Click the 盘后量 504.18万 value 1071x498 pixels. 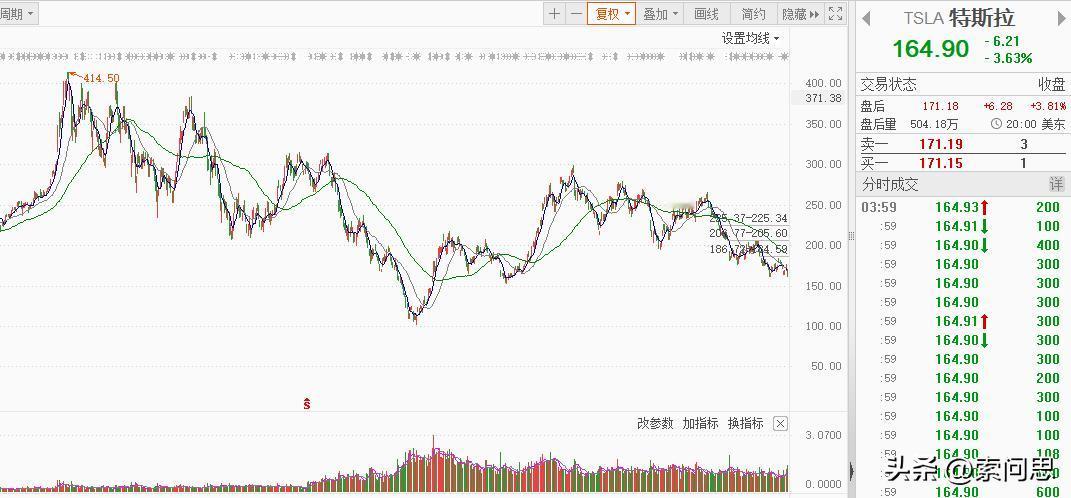(934, 124)
